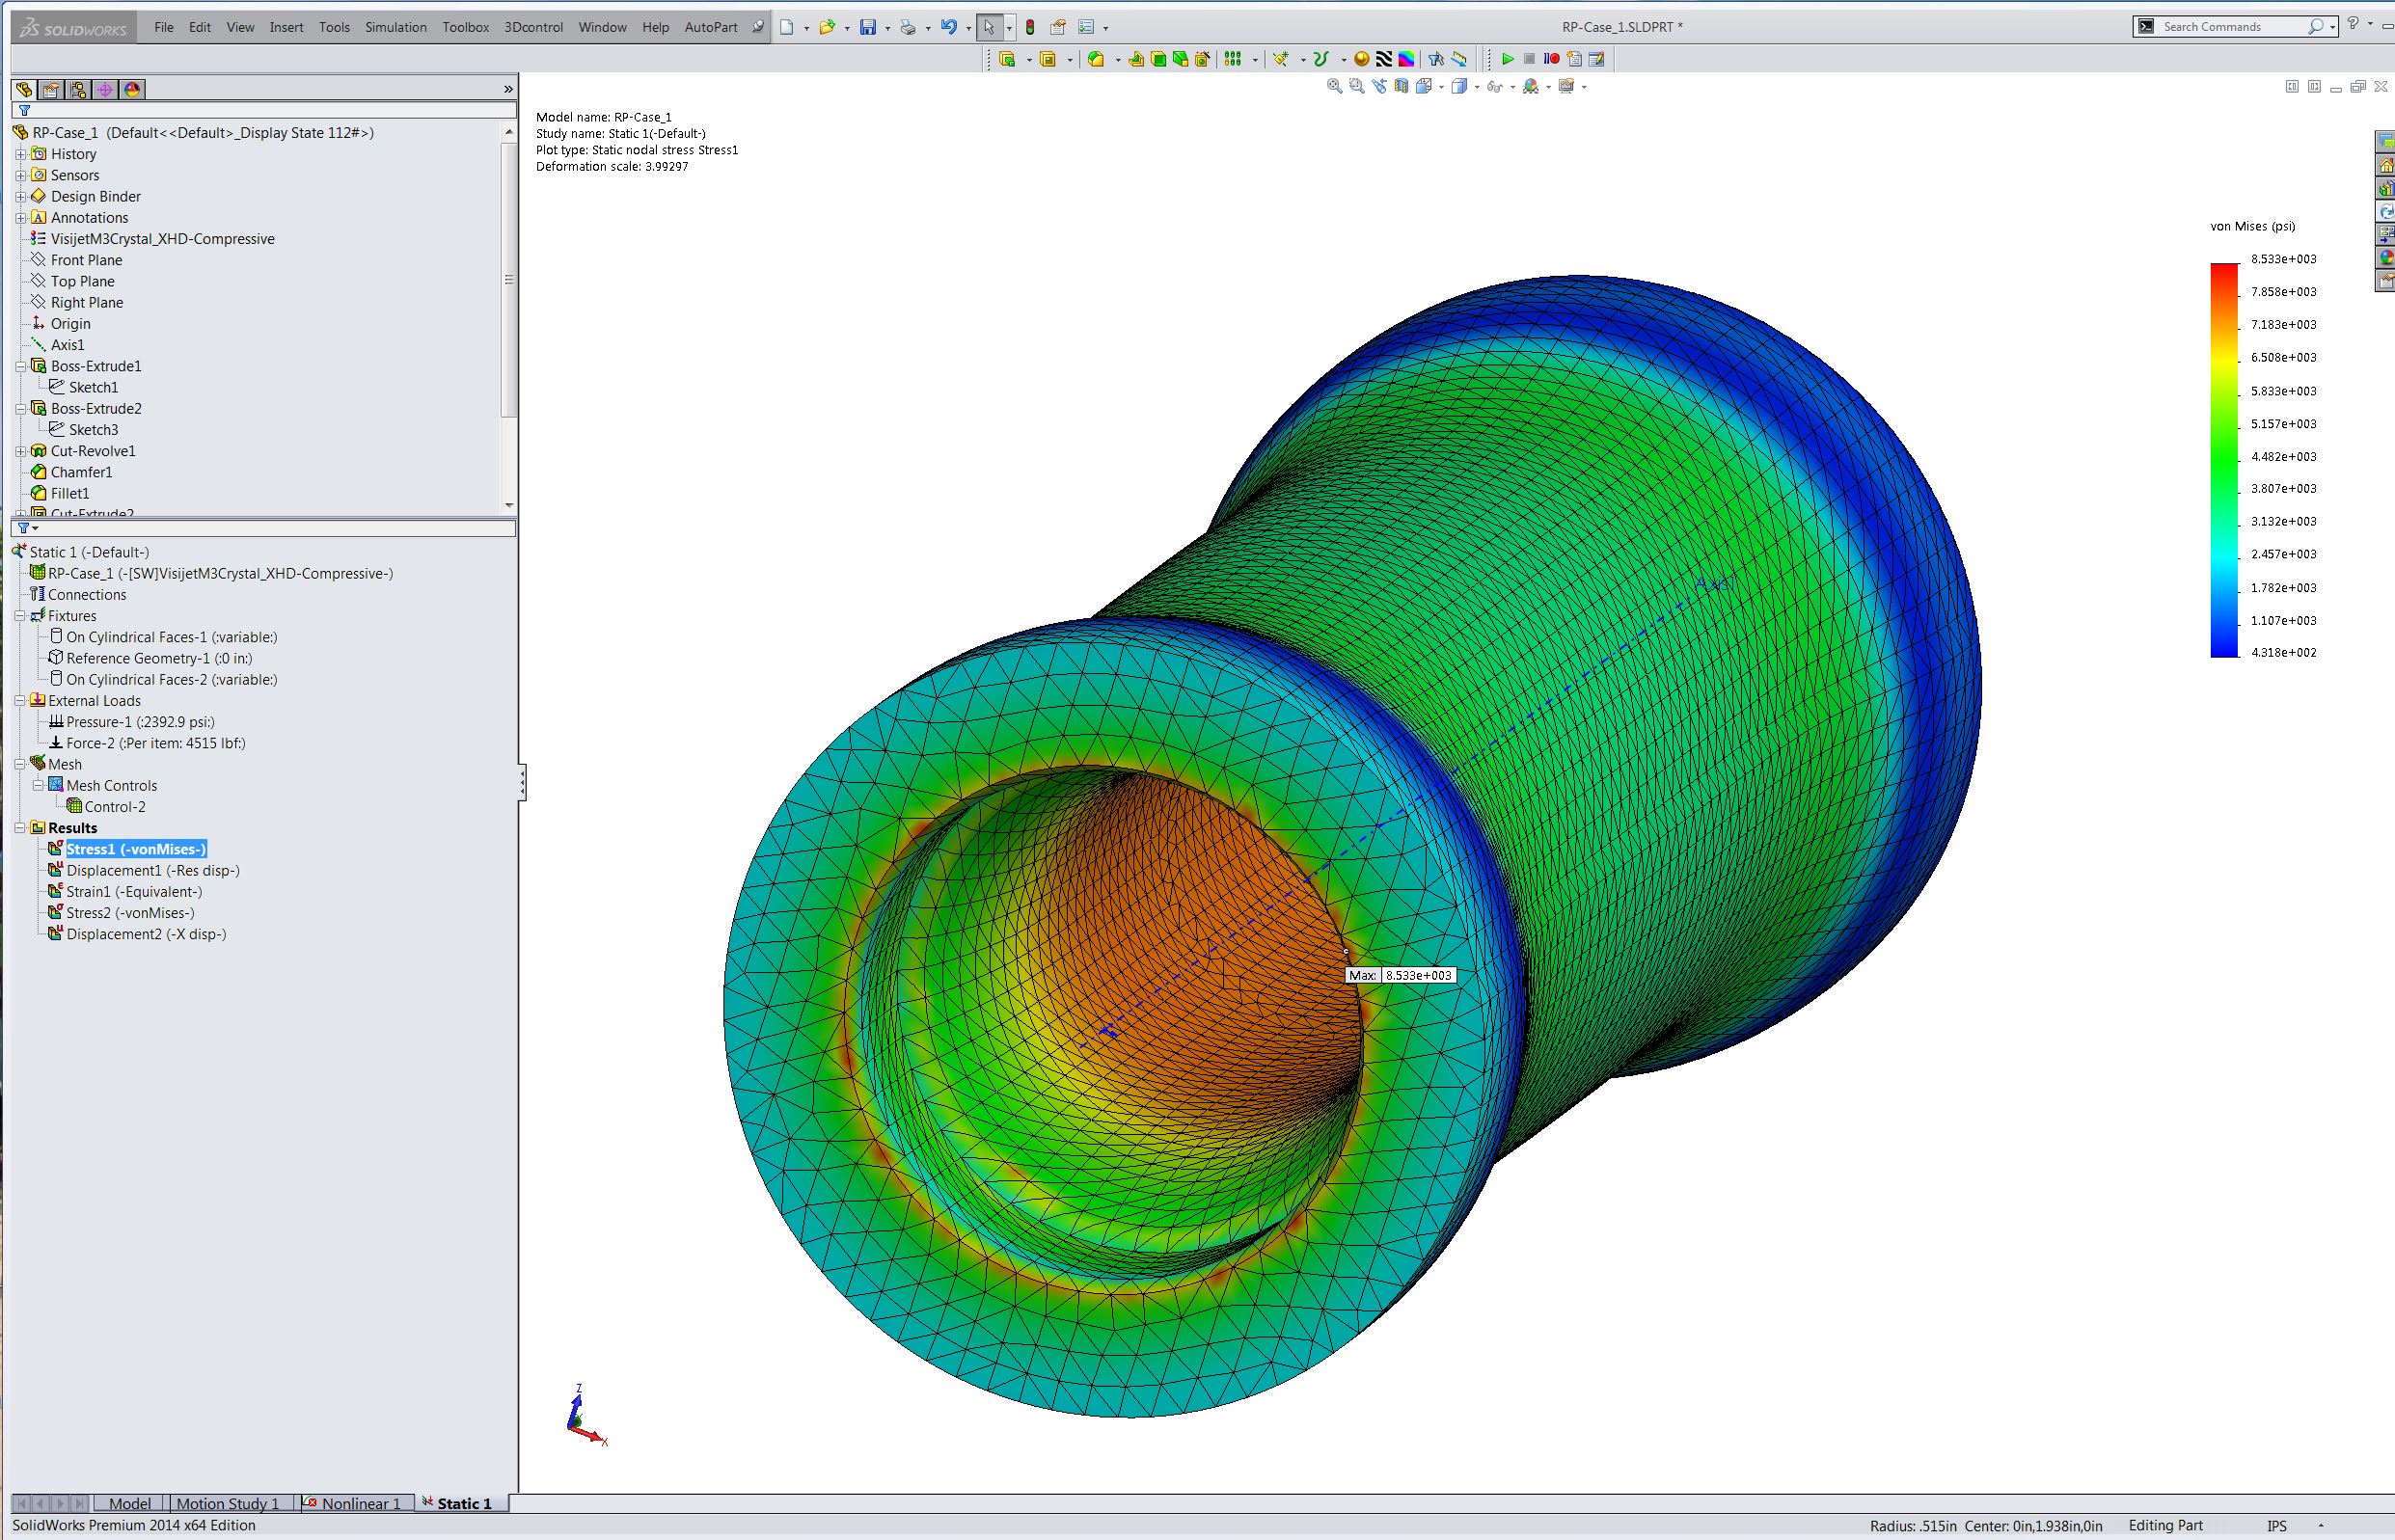The width and height of the screenshot is (2395, 1540).
Task: Switch to the Motion Study 1 tab
Action: [228, 1503]
